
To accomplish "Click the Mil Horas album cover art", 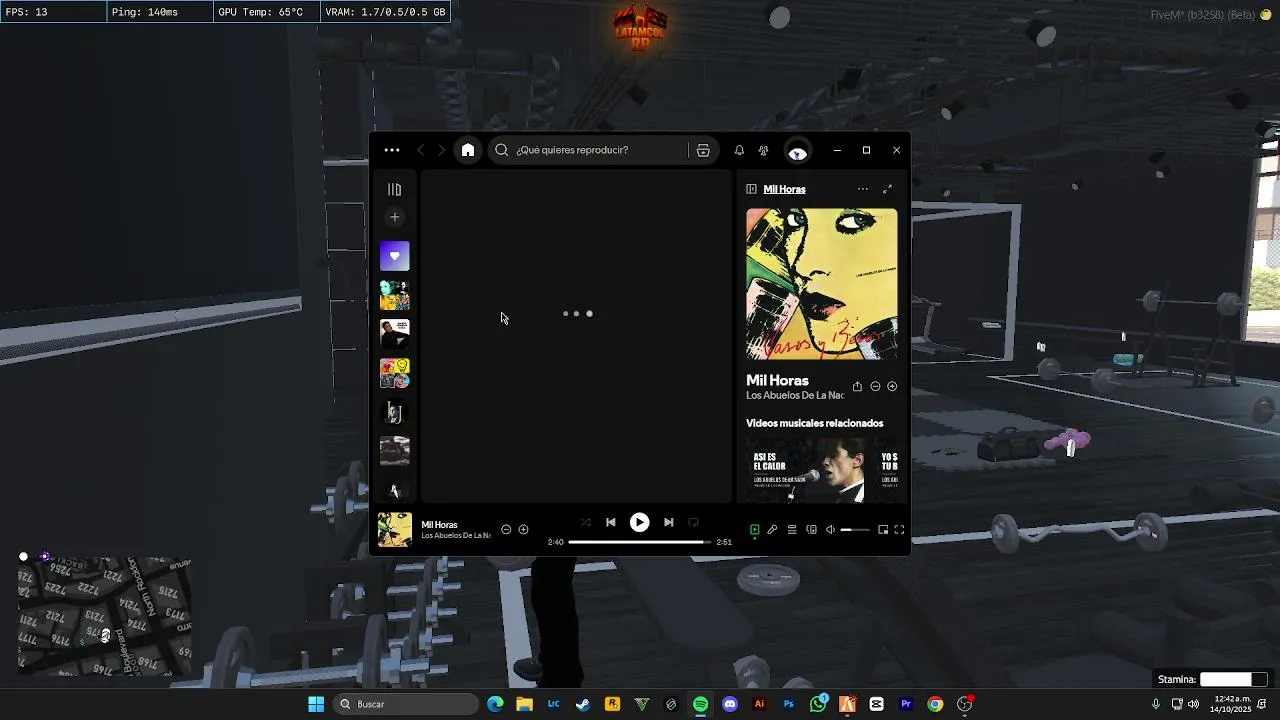I will [822, 284].
